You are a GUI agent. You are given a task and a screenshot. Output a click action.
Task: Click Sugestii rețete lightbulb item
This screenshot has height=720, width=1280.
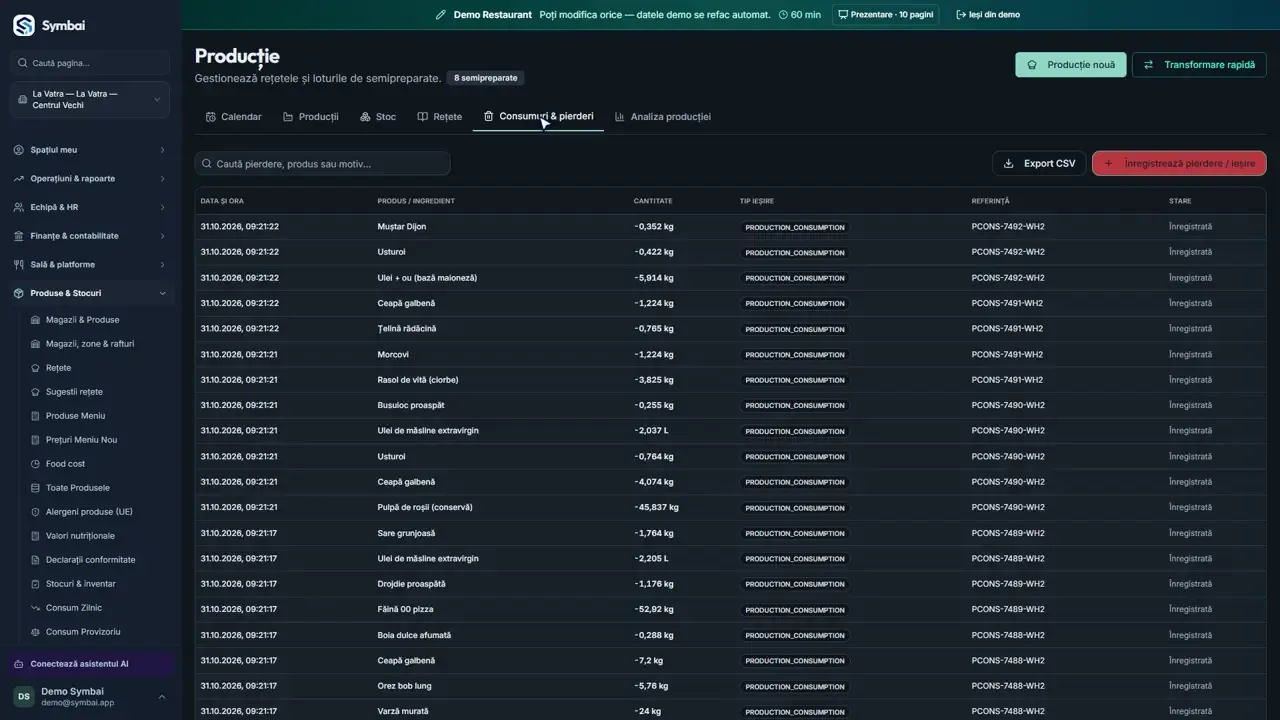tap(74, 392)
